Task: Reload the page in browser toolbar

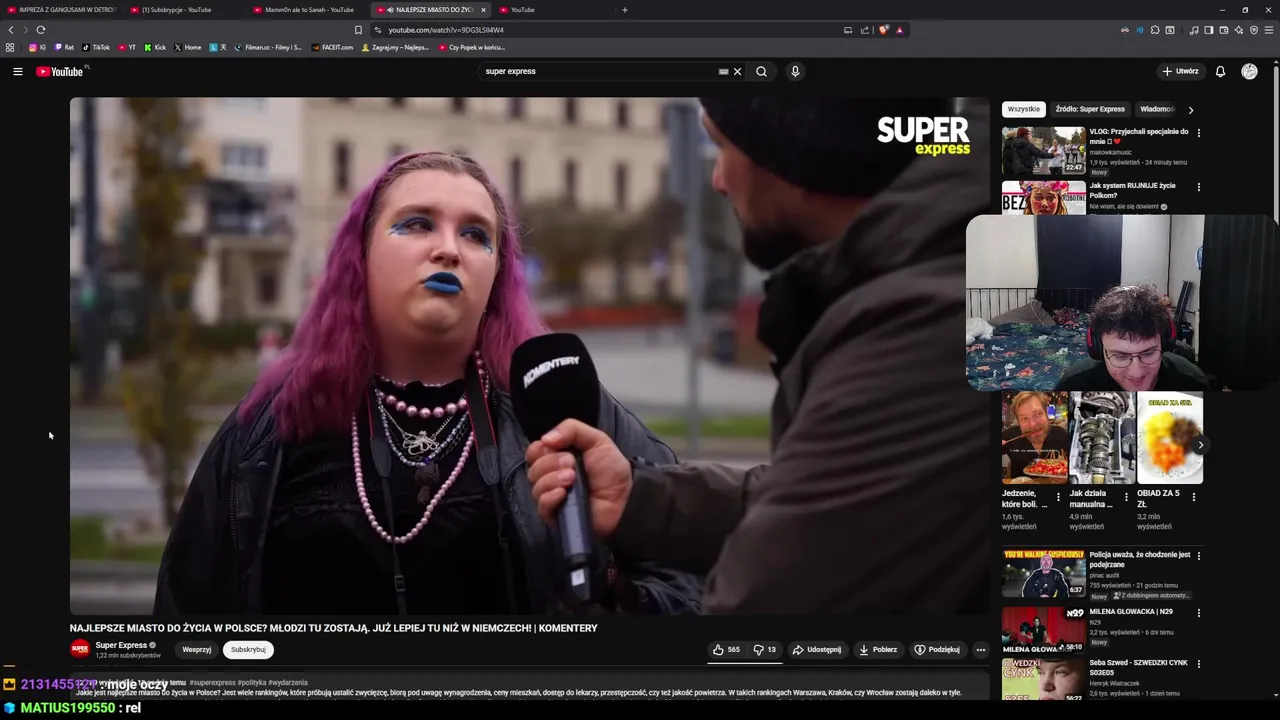Action: pyautogui.click(x=40, y=30)
